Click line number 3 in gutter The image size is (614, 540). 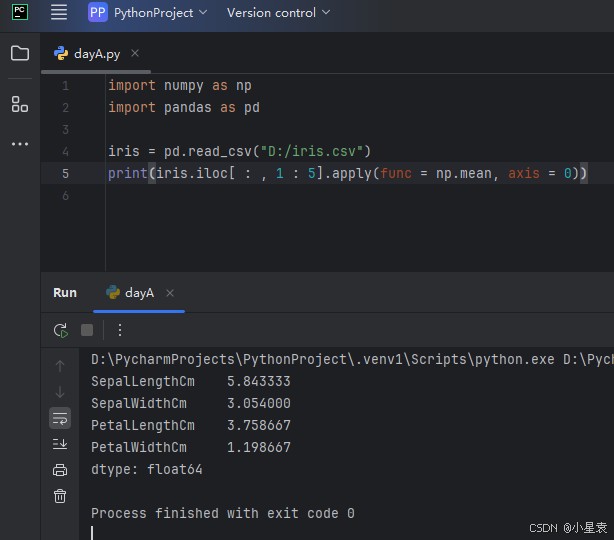pos(65,130)
